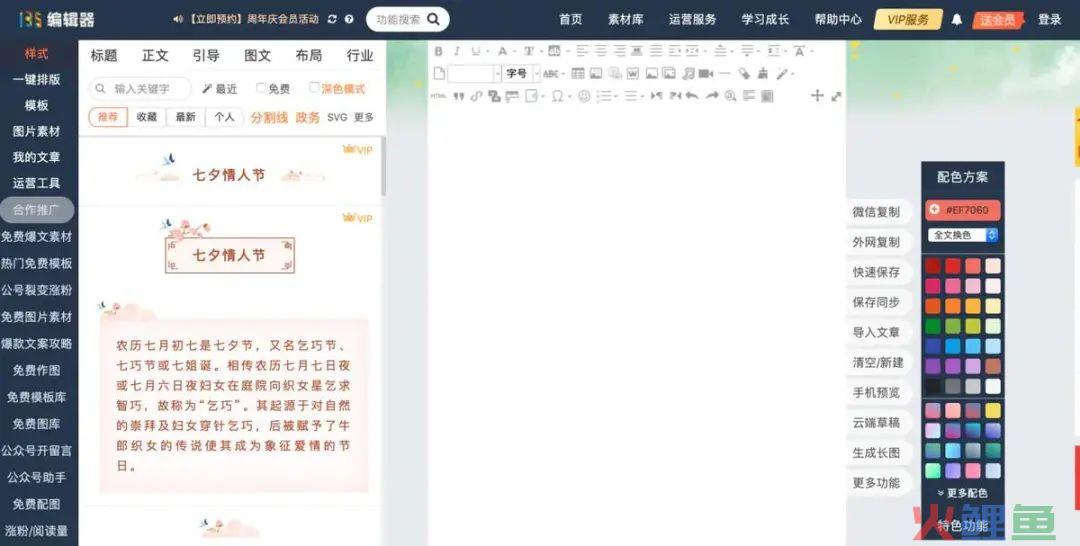The height and width of the screenshot is (546, 1080).
Task: Insert blockquote with quotation marks icon
Action: [459, 96]
